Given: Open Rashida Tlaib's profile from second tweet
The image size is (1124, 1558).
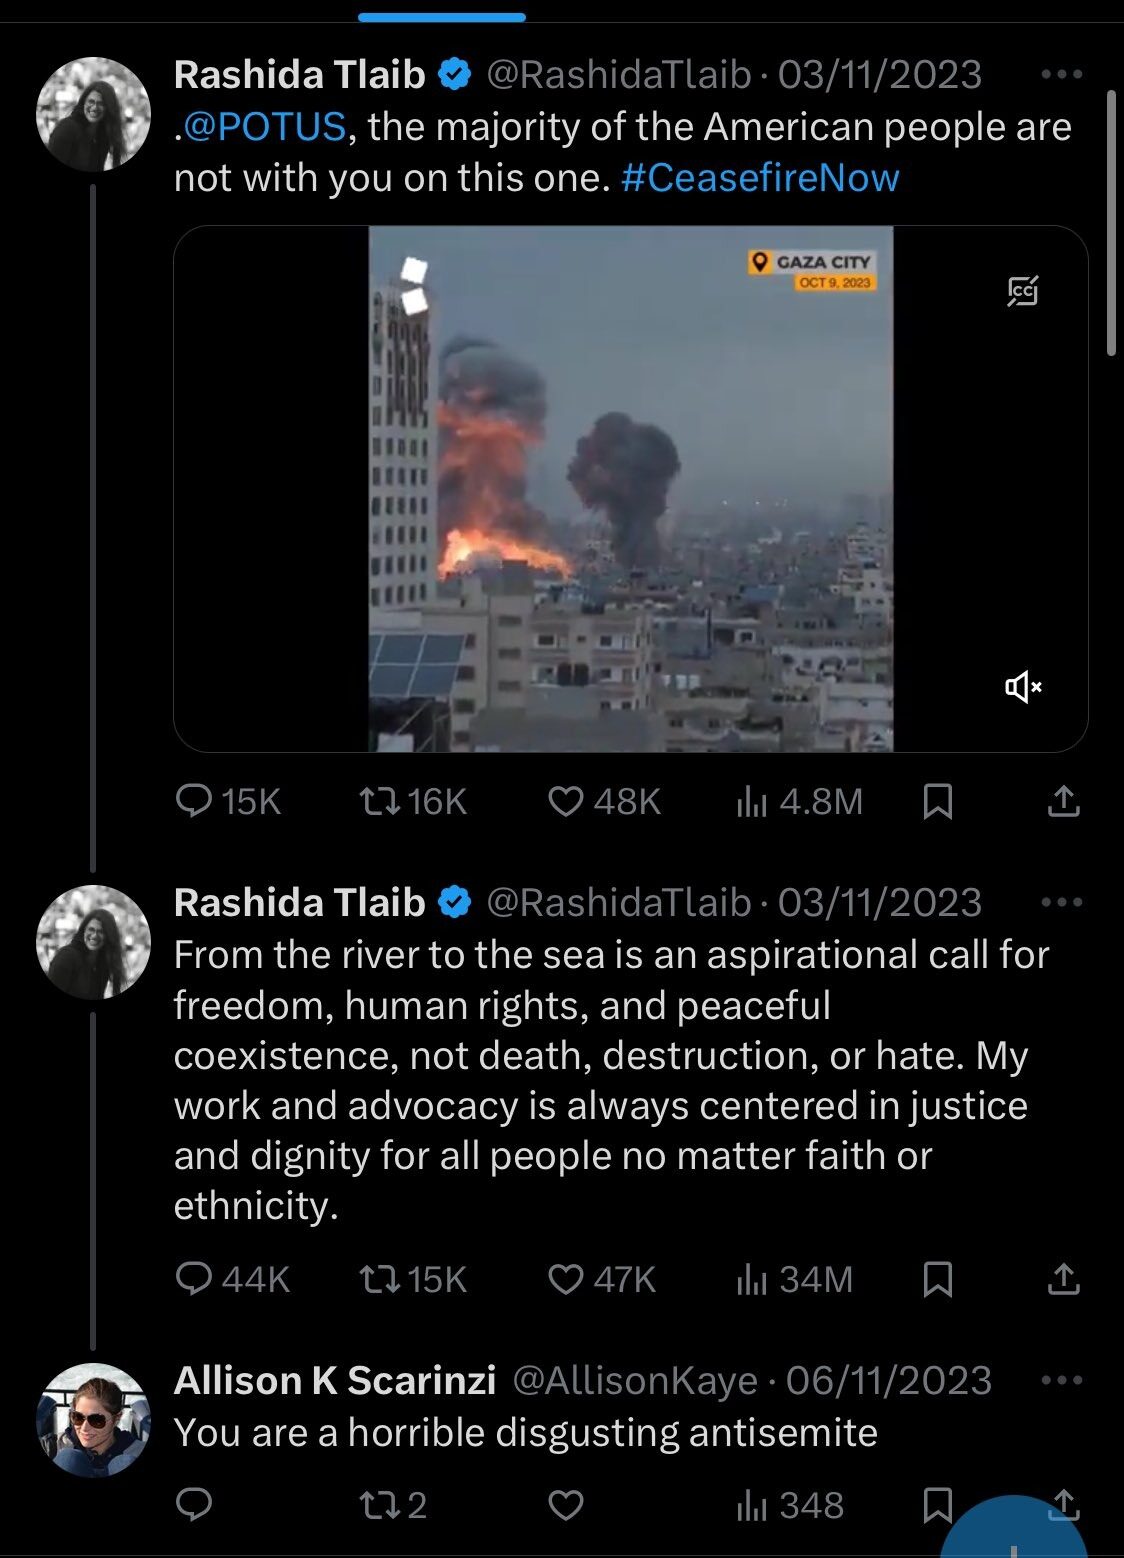Looking at the screenshot, I should pyautogui.click(x=93, y=942).
